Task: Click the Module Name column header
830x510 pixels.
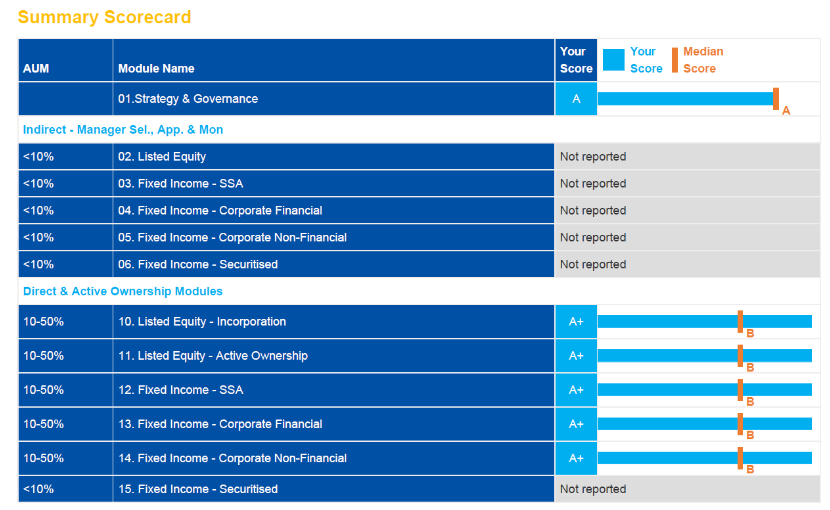Action: click(156, 68)
